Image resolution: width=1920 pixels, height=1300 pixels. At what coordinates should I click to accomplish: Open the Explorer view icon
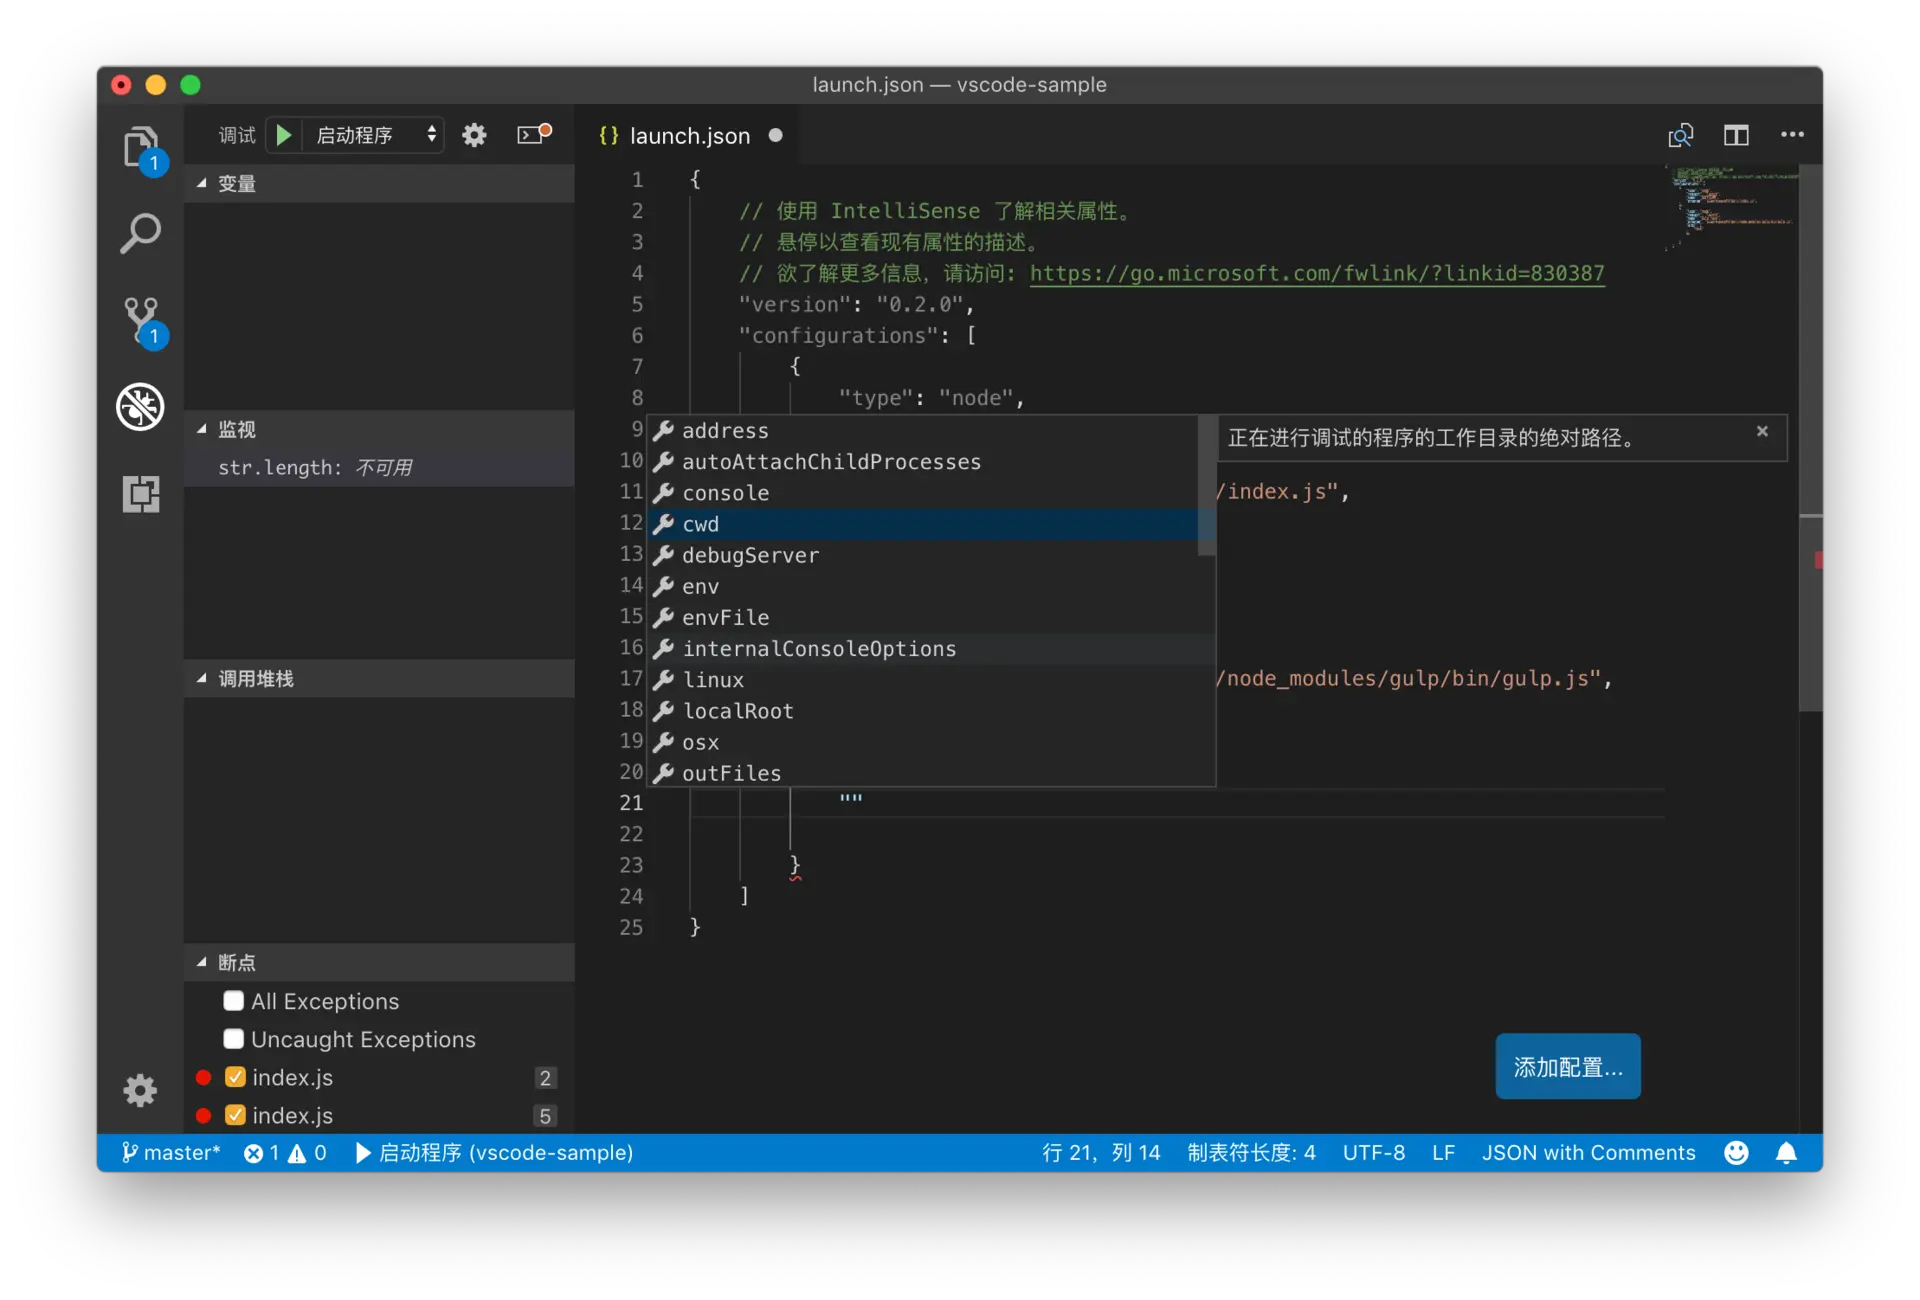pos(140,148)
